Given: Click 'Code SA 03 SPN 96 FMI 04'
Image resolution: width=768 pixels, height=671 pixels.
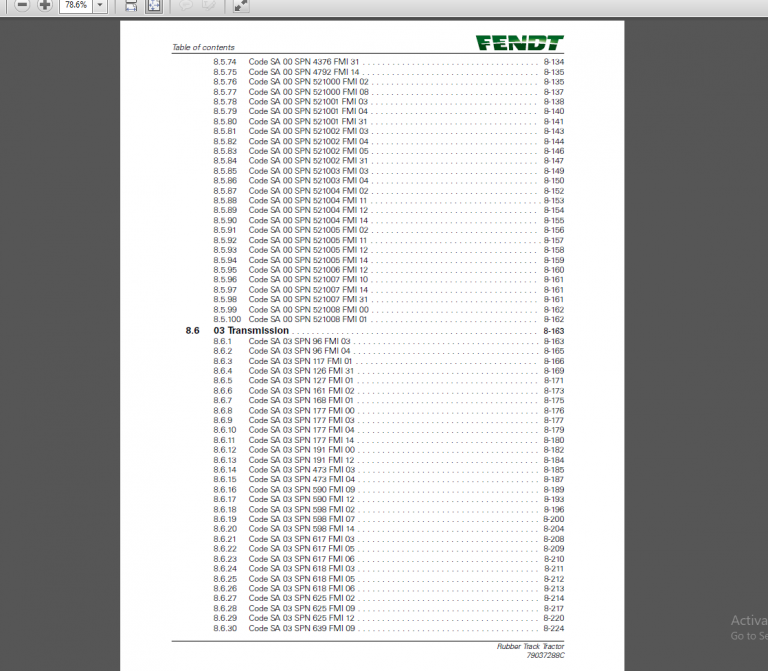Looking at the screenshot, I should (x=299, y=351).
